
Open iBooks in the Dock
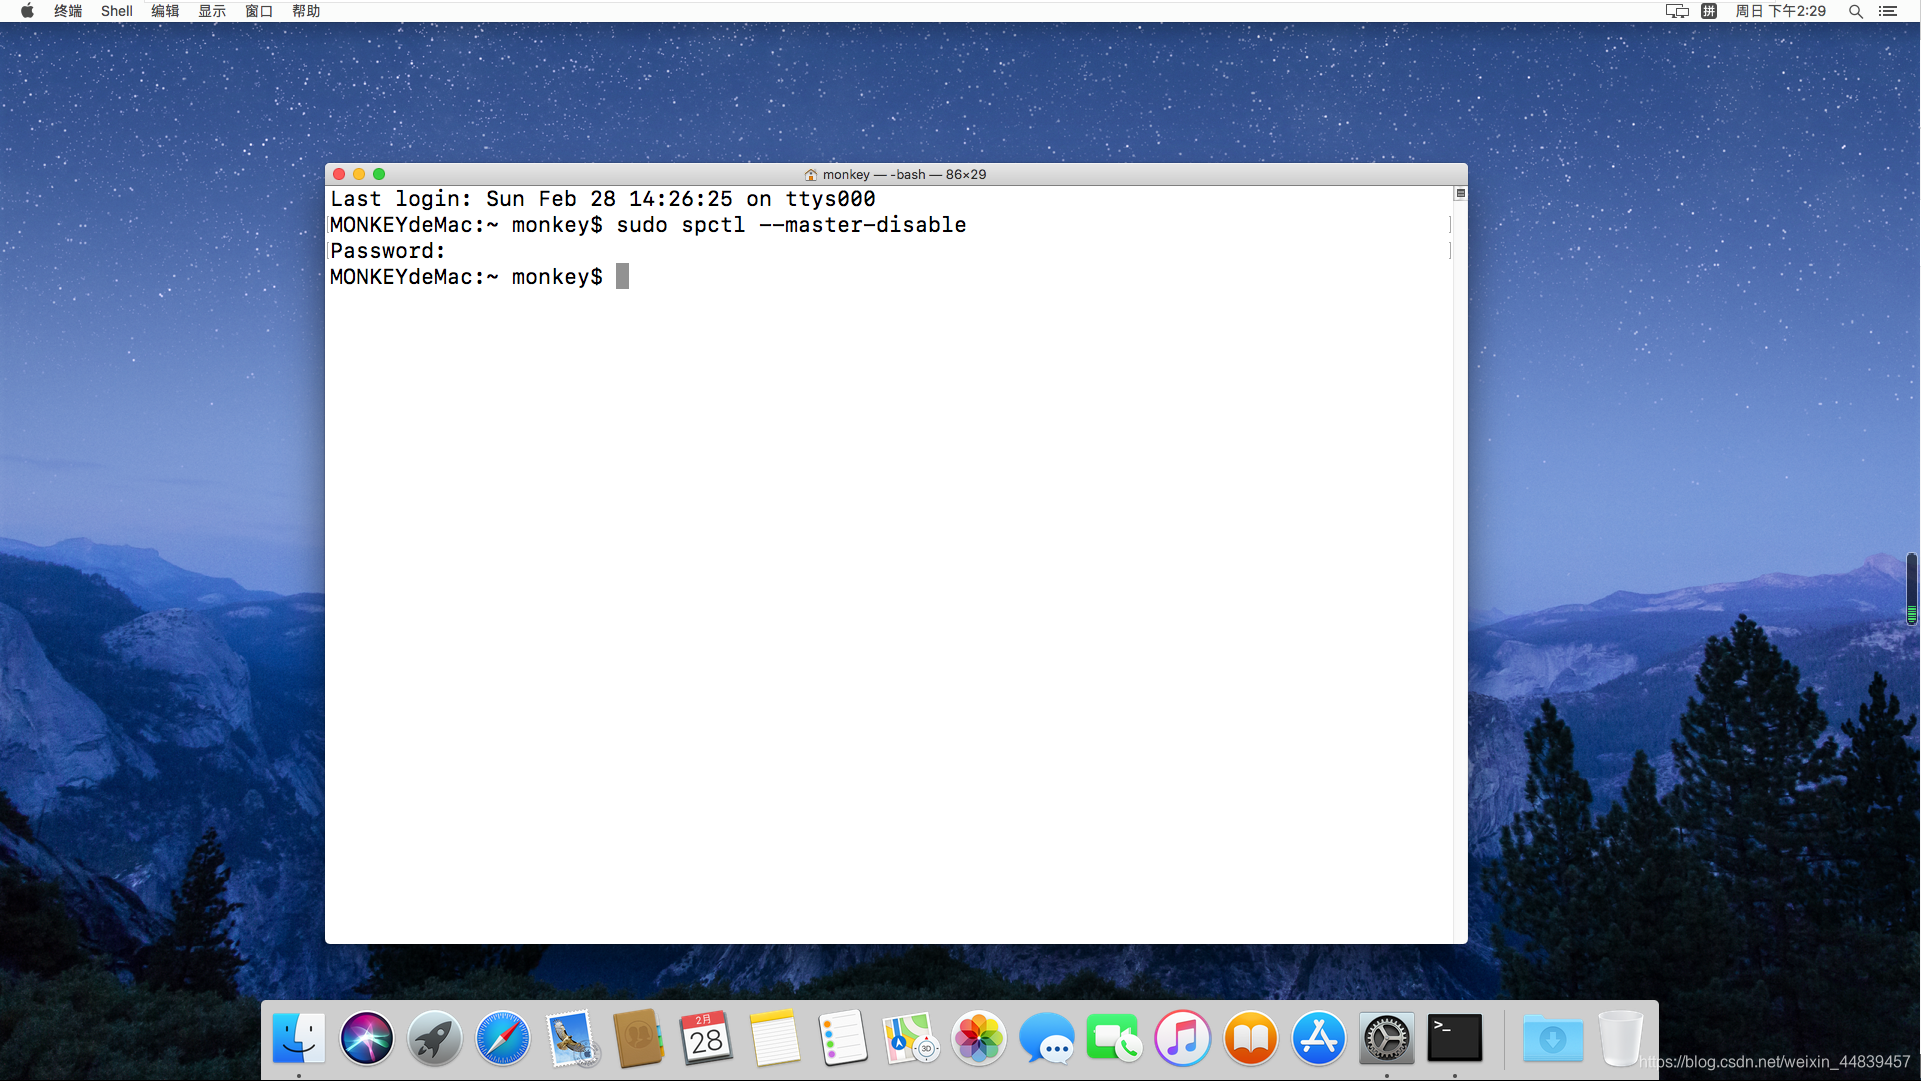1251,1038
